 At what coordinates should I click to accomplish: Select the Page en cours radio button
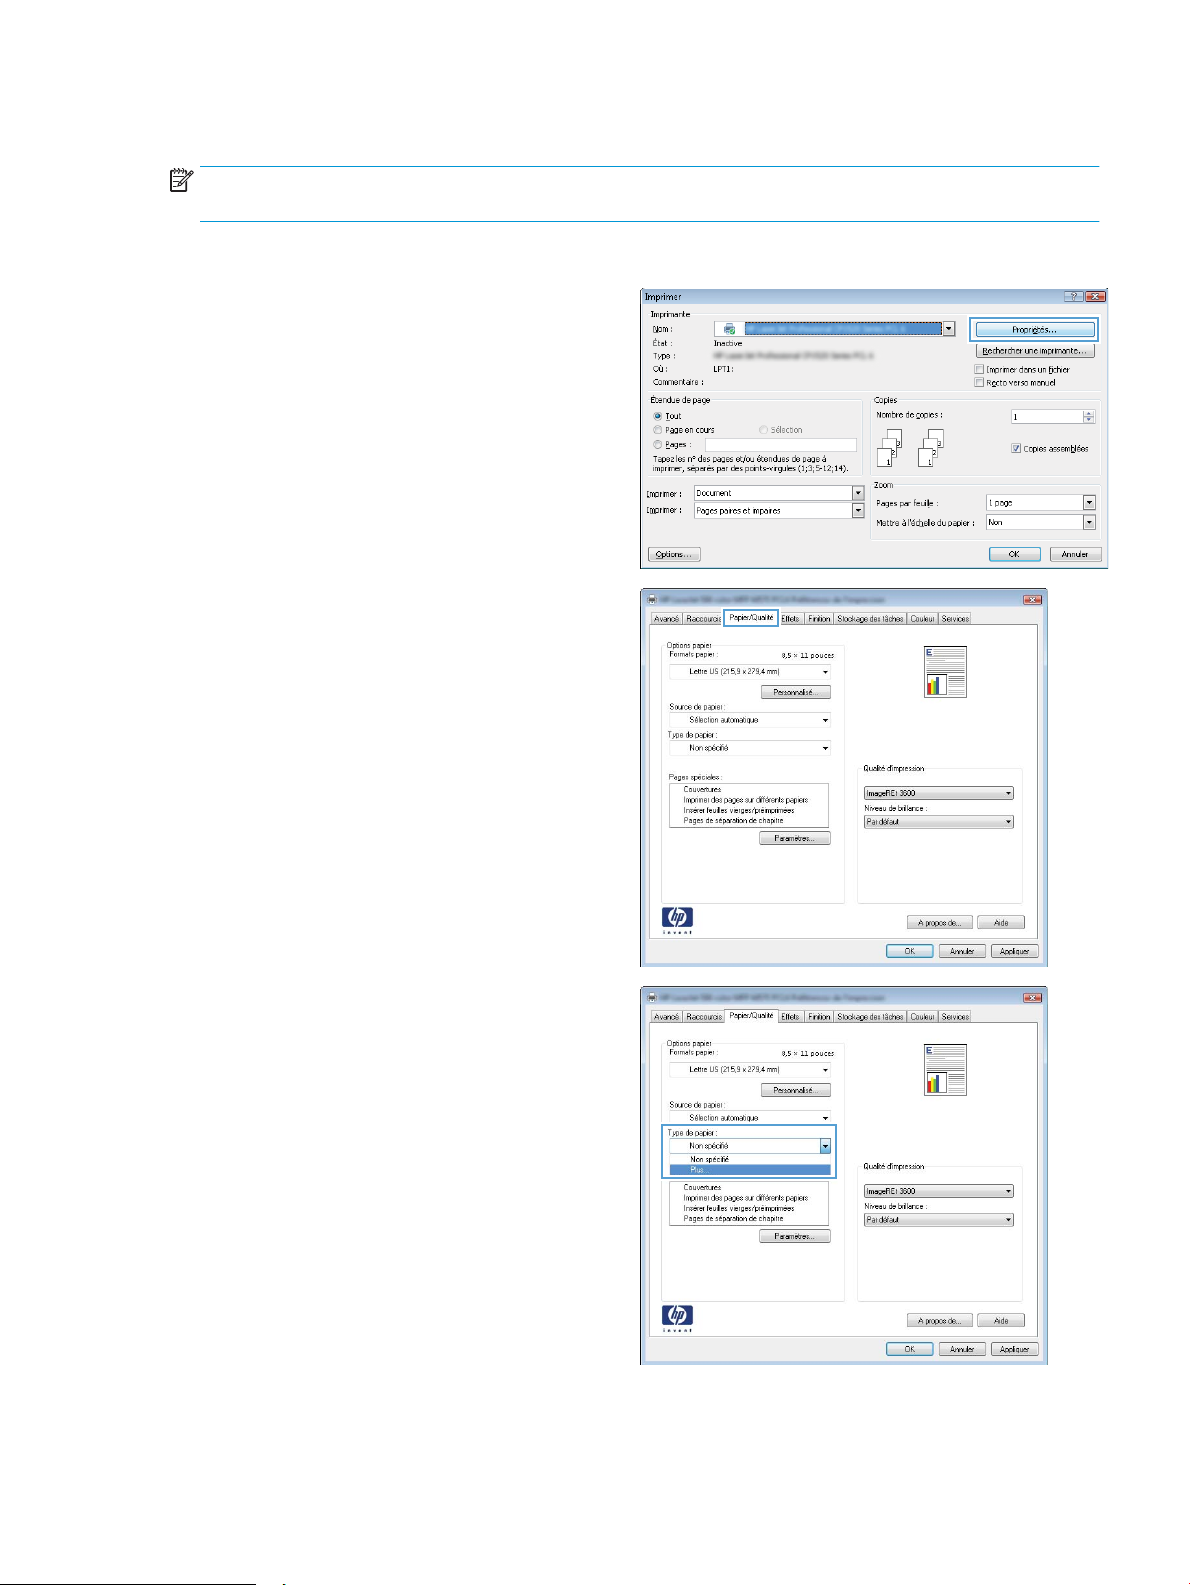[x=658, y=430]
